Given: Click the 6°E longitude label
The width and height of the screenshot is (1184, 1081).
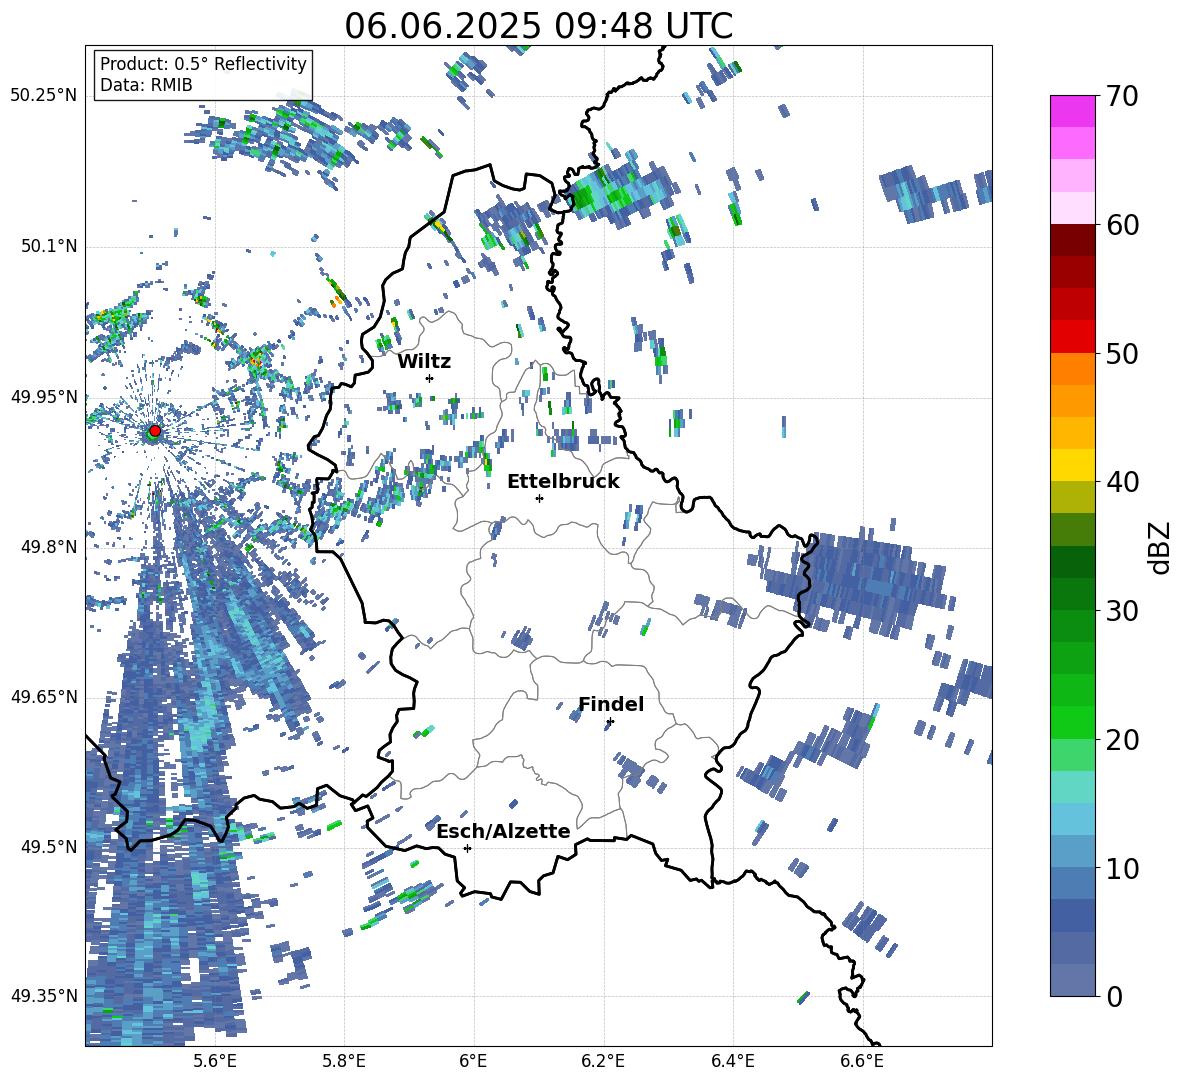Looking at the screenshot, I should [473, 1061].
